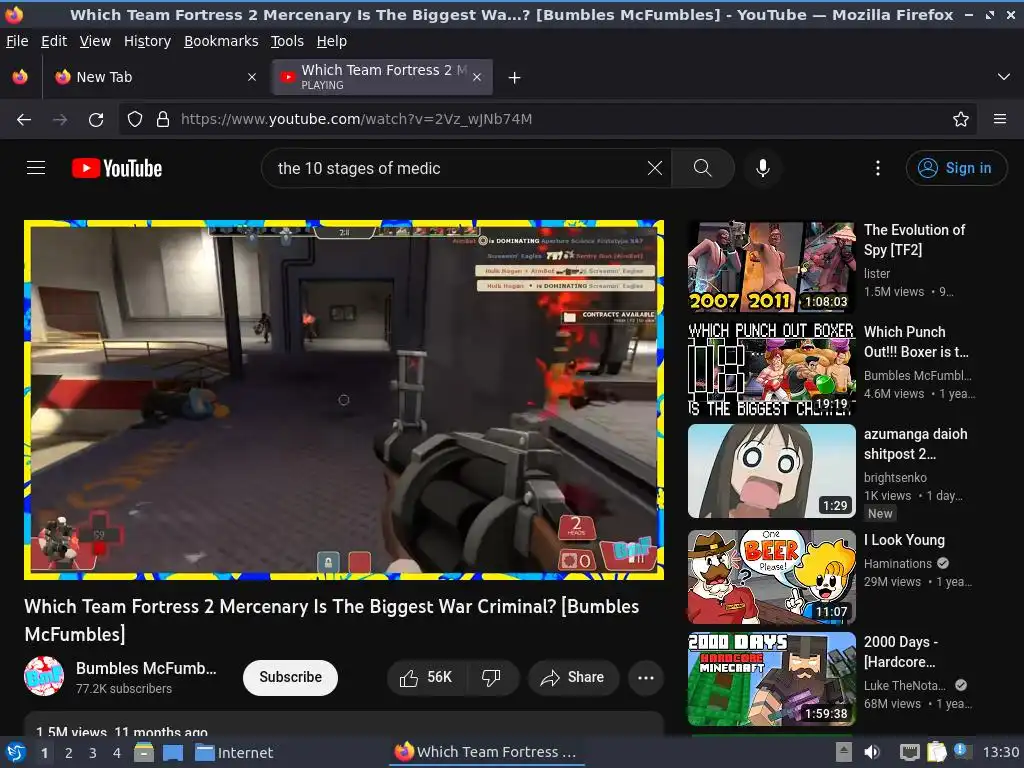Open Bumbles McFumbles channel name link
The image size is (1024, 768).
coord(146,669)
